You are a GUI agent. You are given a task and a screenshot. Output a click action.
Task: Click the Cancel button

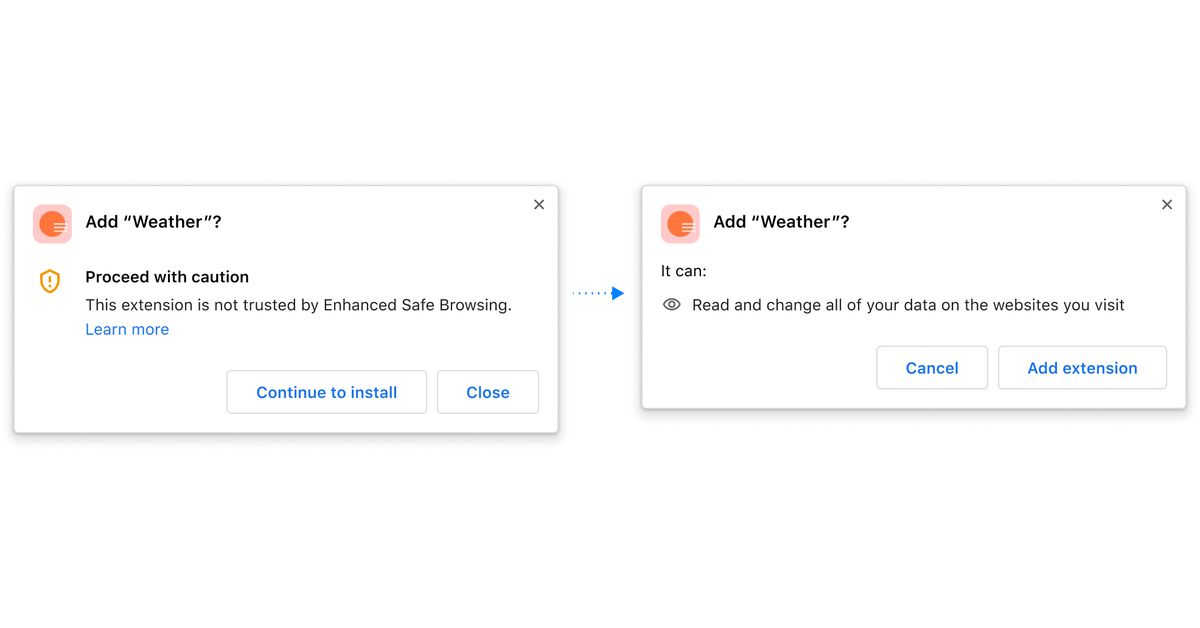click(932, 368)
